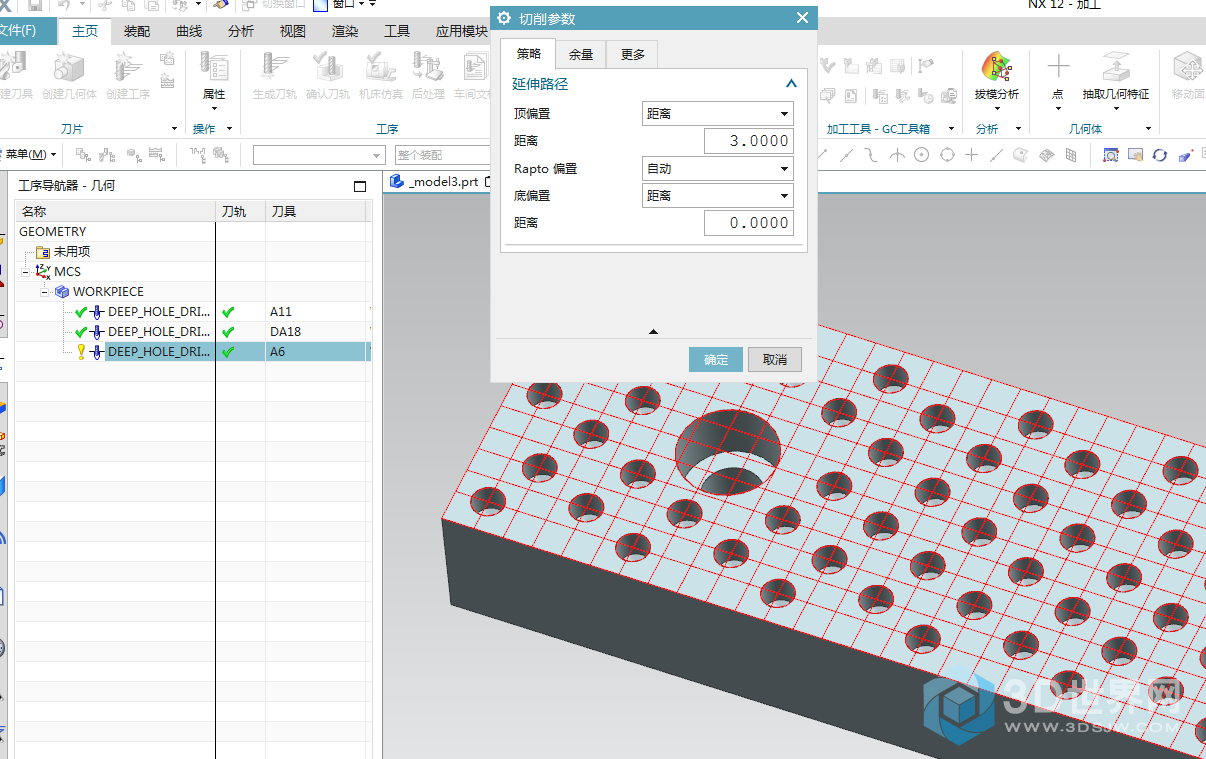Click the machine tool view navigator icon
1206x759 pixels.
pyautogui.click(x=108, y=155)
